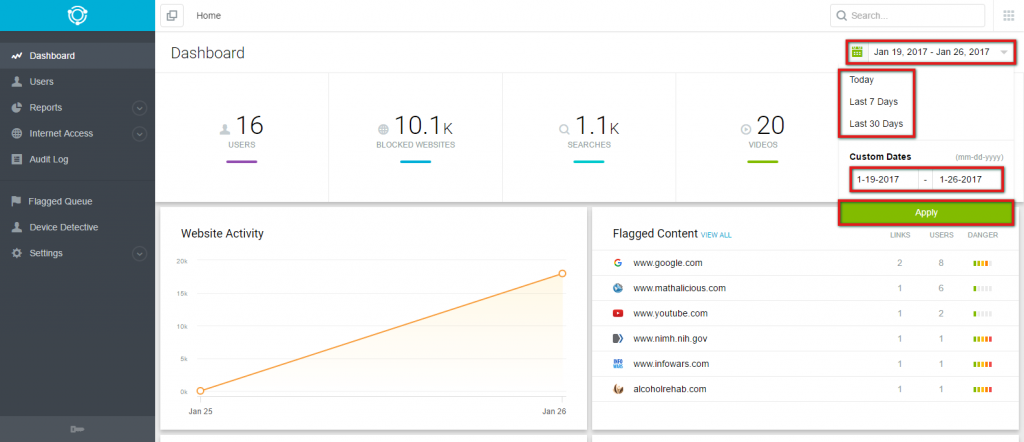Click the Flagged Queue flag icon
The image size is (1024, 442).
tap(16, 202)
